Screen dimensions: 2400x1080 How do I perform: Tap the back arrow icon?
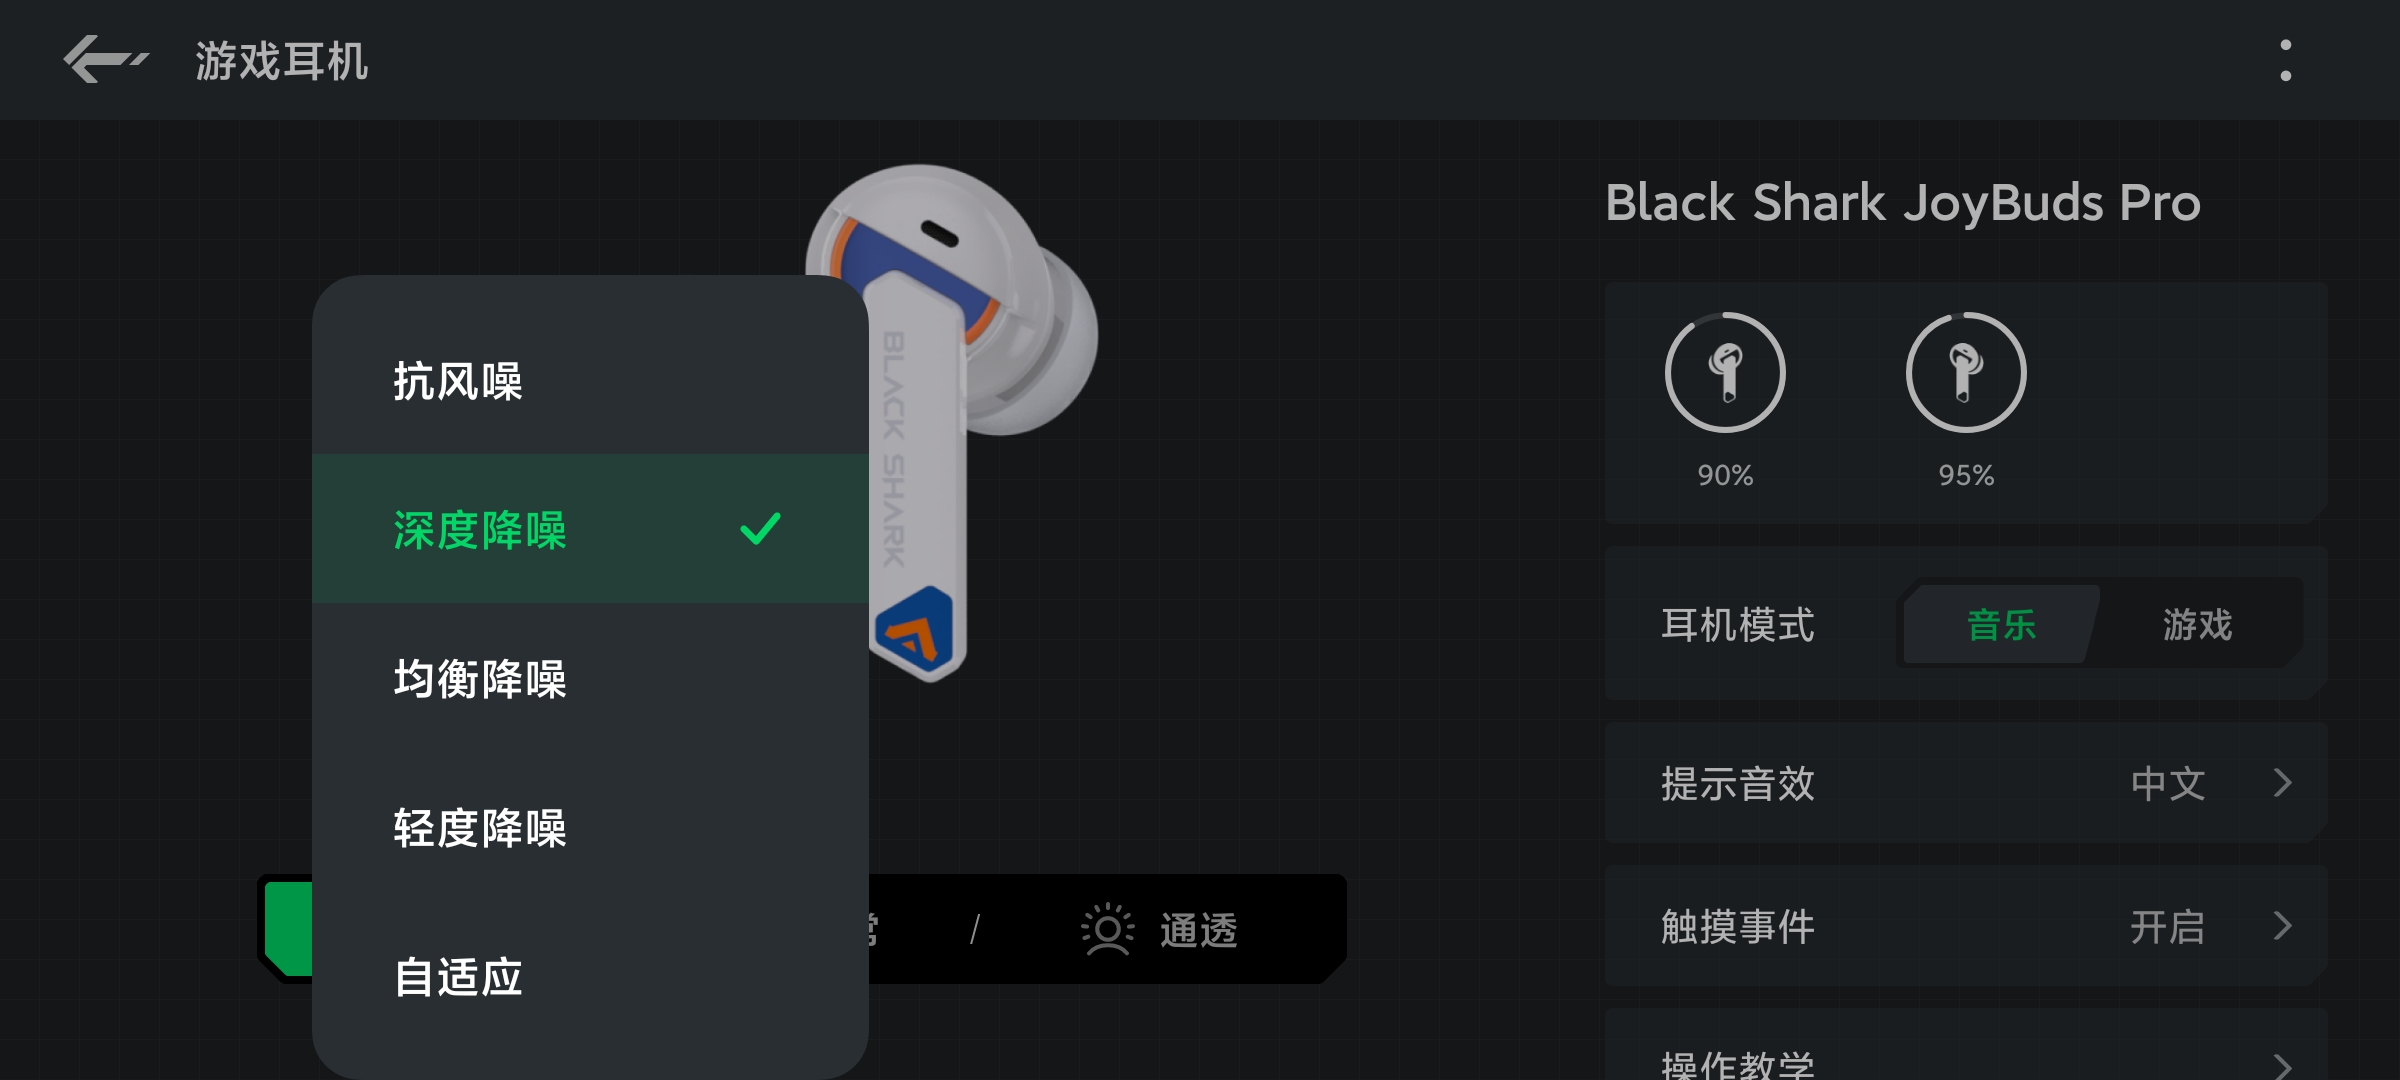pos(106,60)
